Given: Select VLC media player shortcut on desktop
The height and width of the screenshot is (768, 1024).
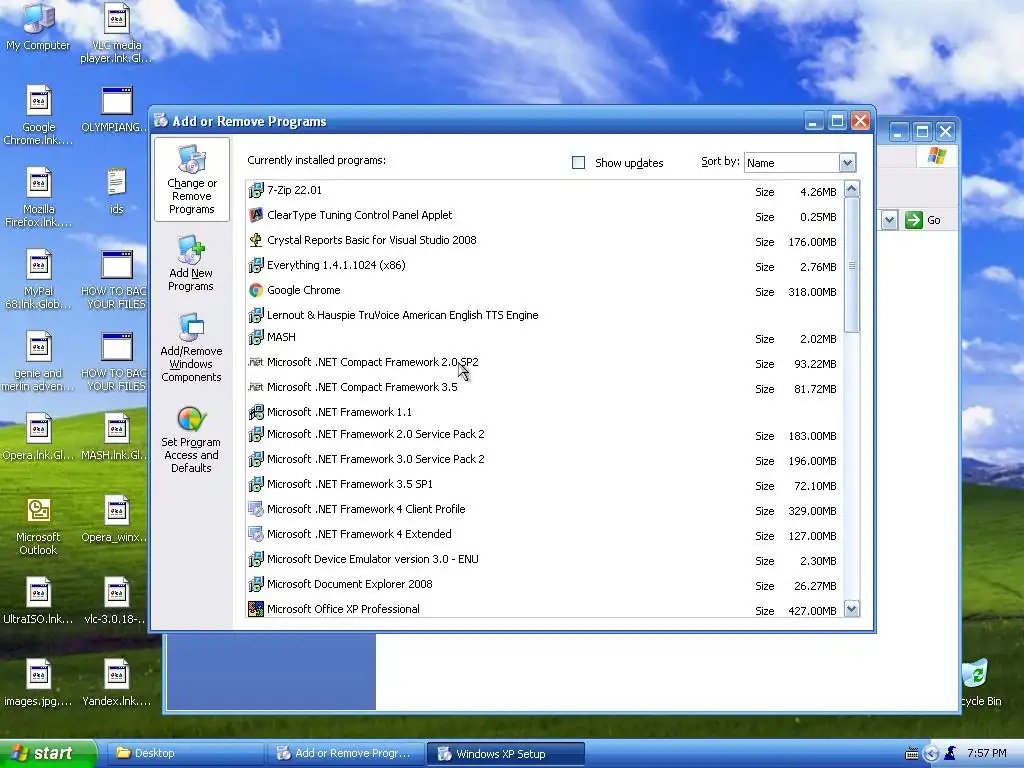Looking at the screenshot, I should (116, 33).
